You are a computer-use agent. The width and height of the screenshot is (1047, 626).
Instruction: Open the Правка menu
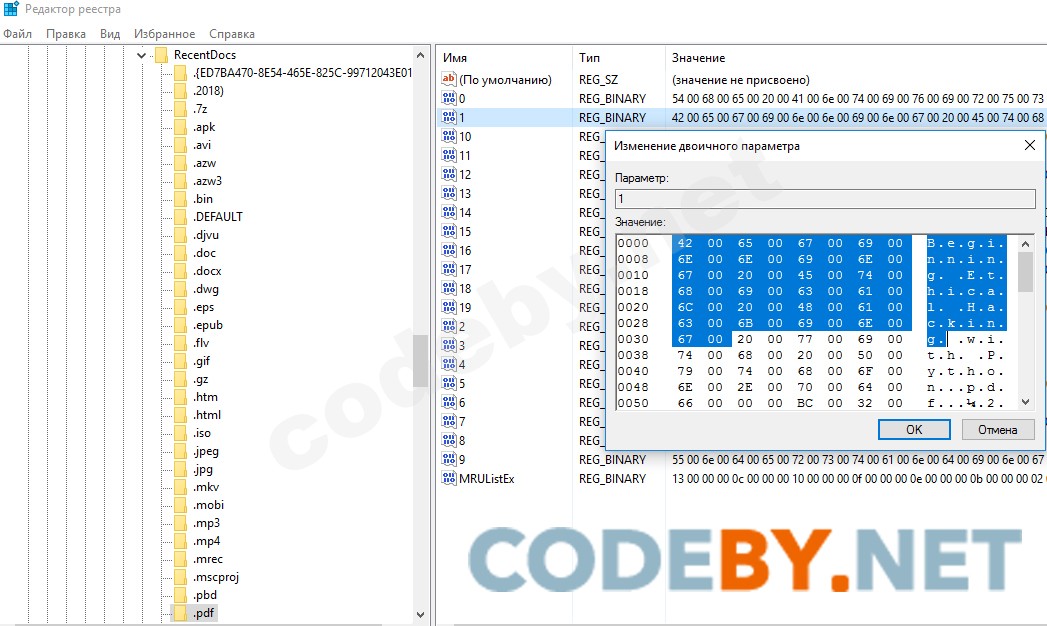(x=65, y=34)
